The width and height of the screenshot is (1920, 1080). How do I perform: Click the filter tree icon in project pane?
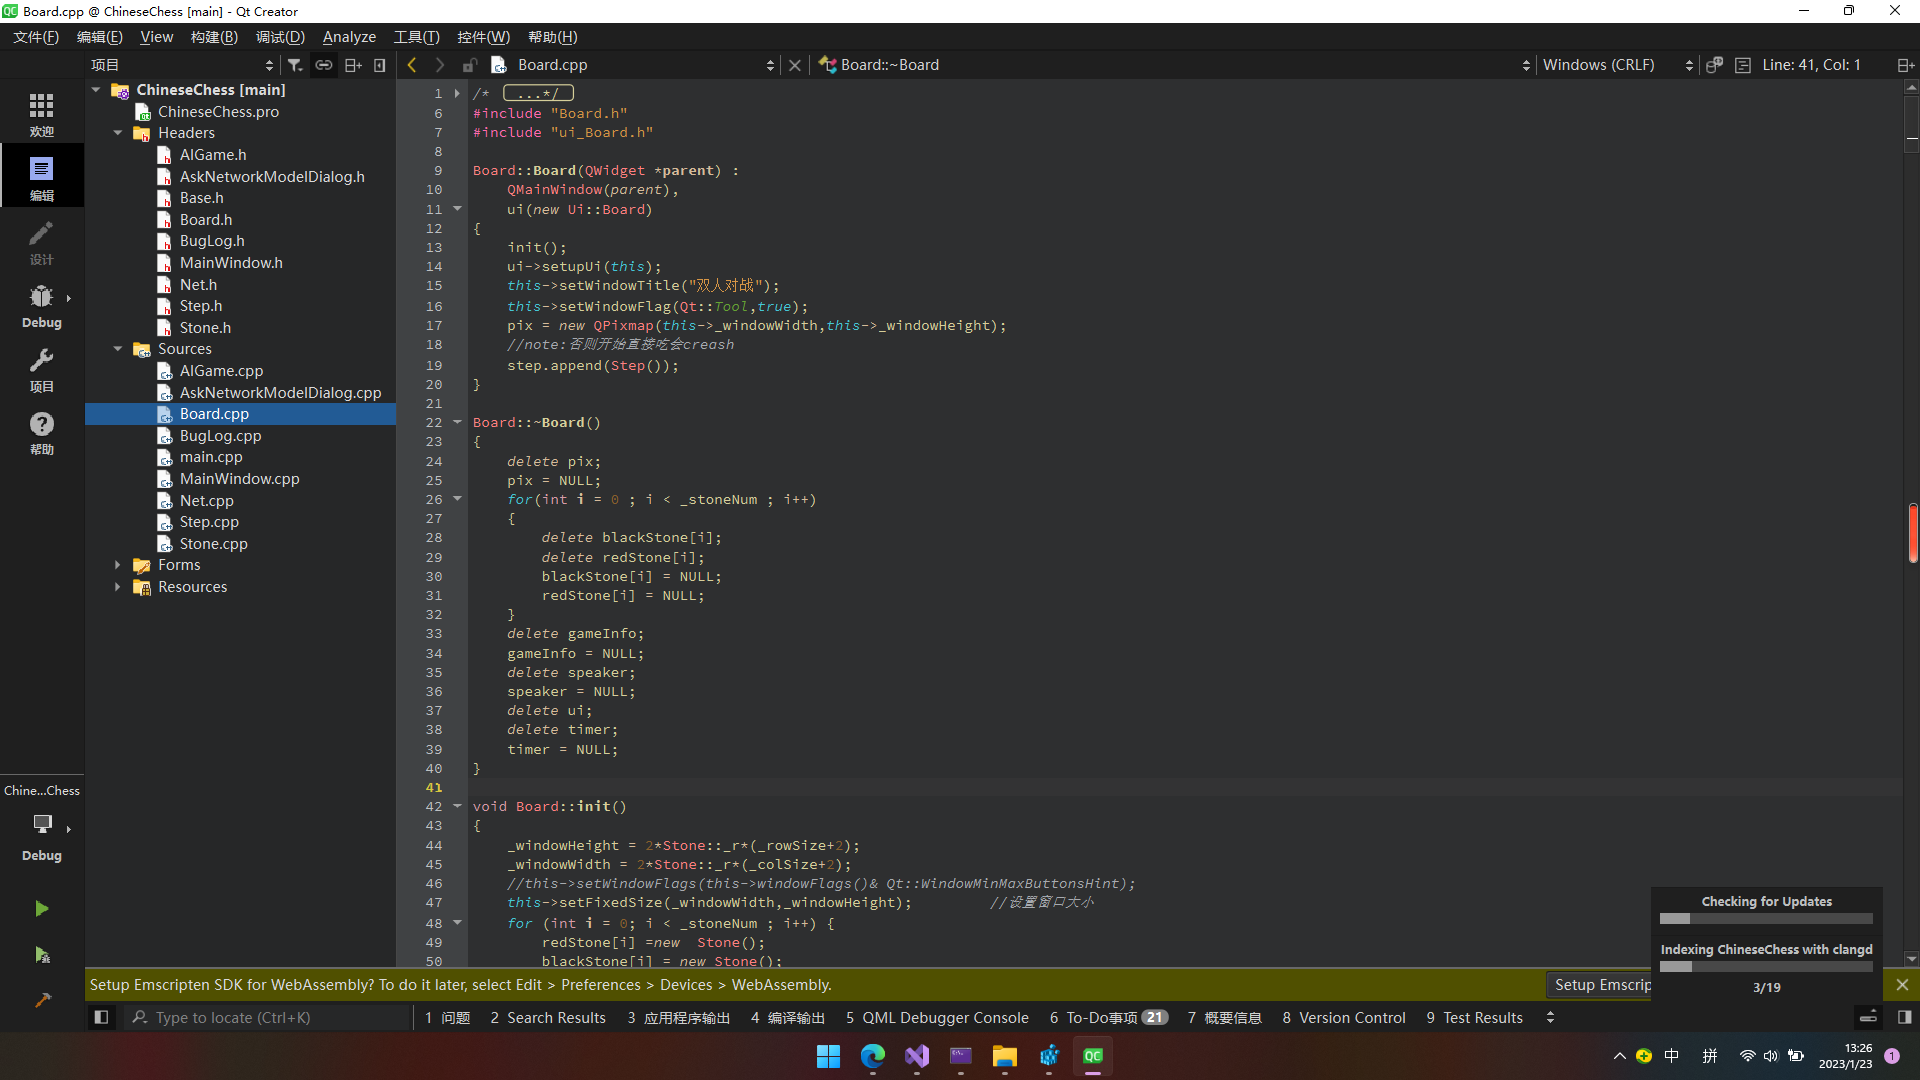295,64
